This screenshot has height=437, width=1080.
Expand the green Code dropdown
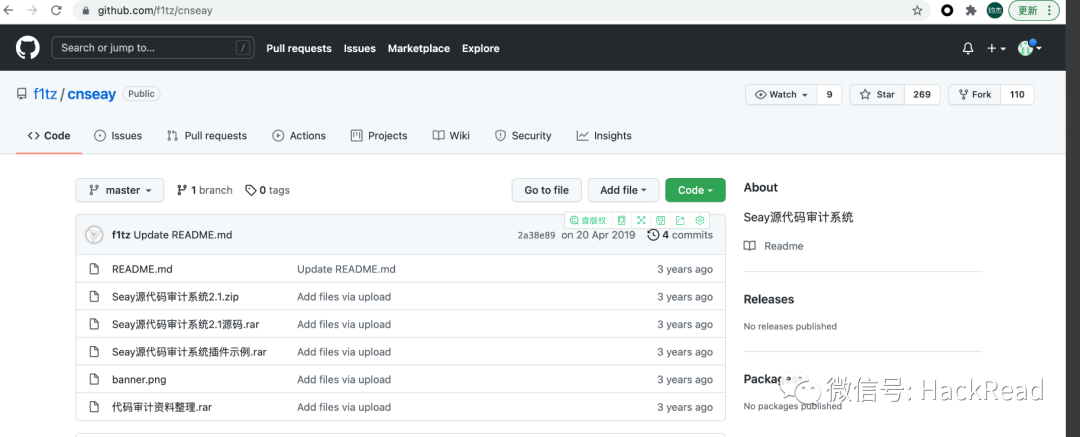(x=695, y=190)
